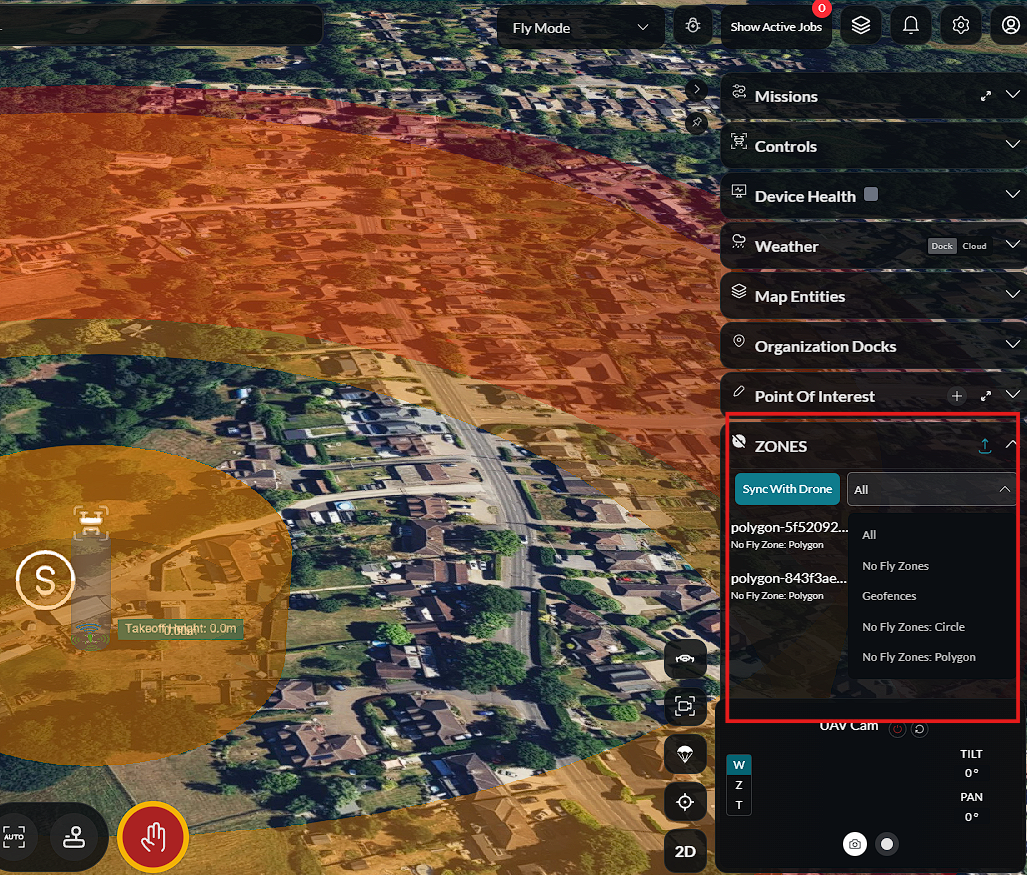Close the zone filter dropdown showing All
Screen dimensions: 1027x875
[x=931, y=489]
